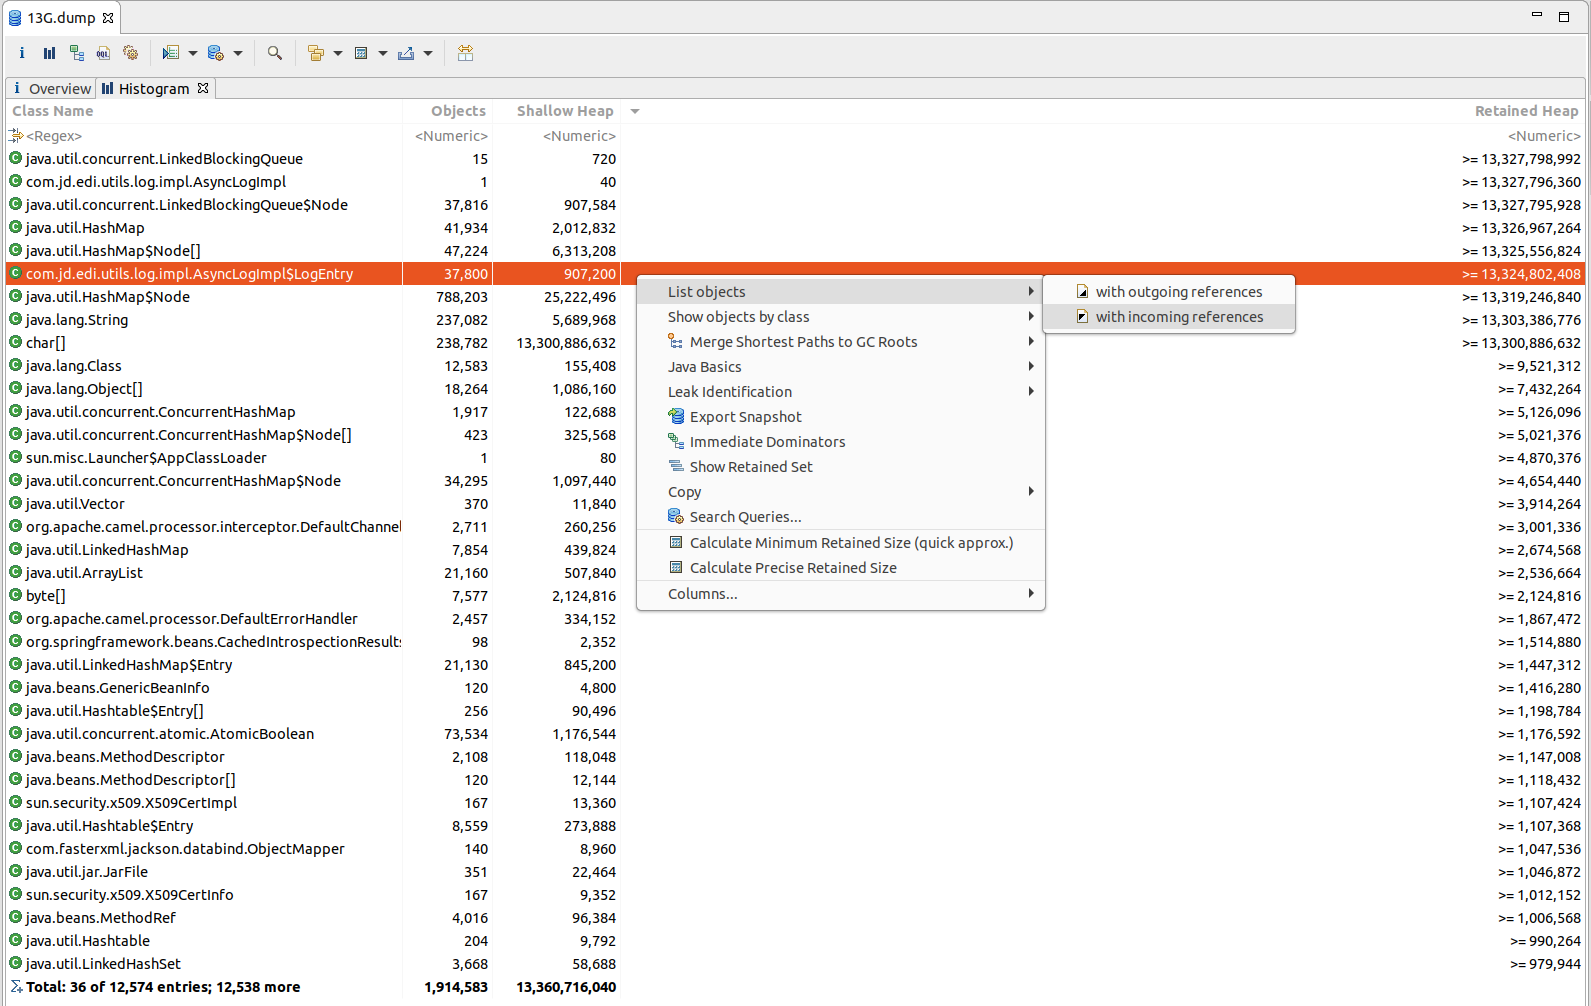1591x1006 pixels.
Task: Click the Group Result By icon
Action: pyautogui.click(x=316, y=53)
